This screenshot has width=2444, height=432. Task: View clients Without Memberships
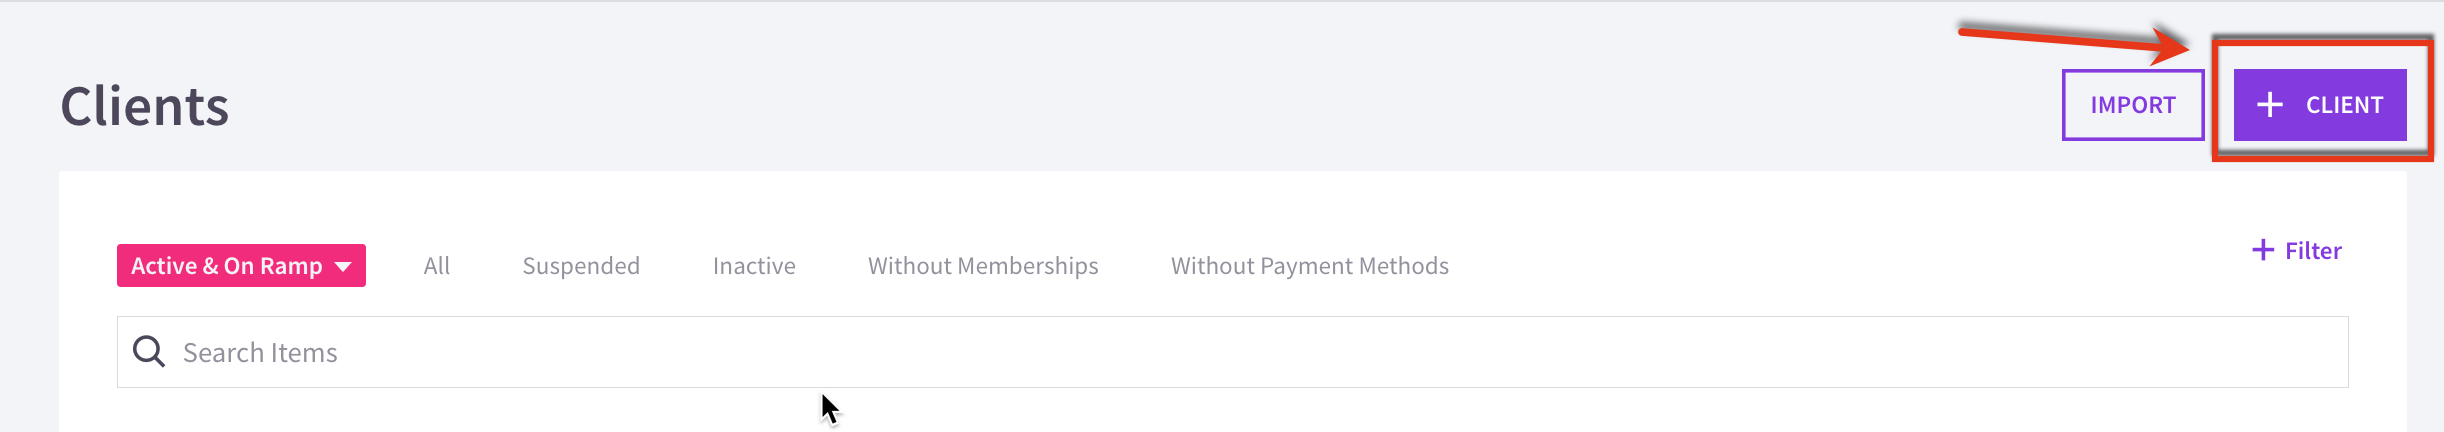pos(983,266)
